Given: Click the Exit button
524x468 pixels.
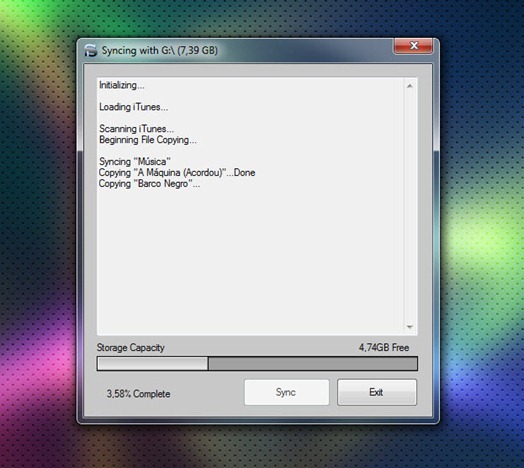Looking at the screenshot, I should click(377, 392).
